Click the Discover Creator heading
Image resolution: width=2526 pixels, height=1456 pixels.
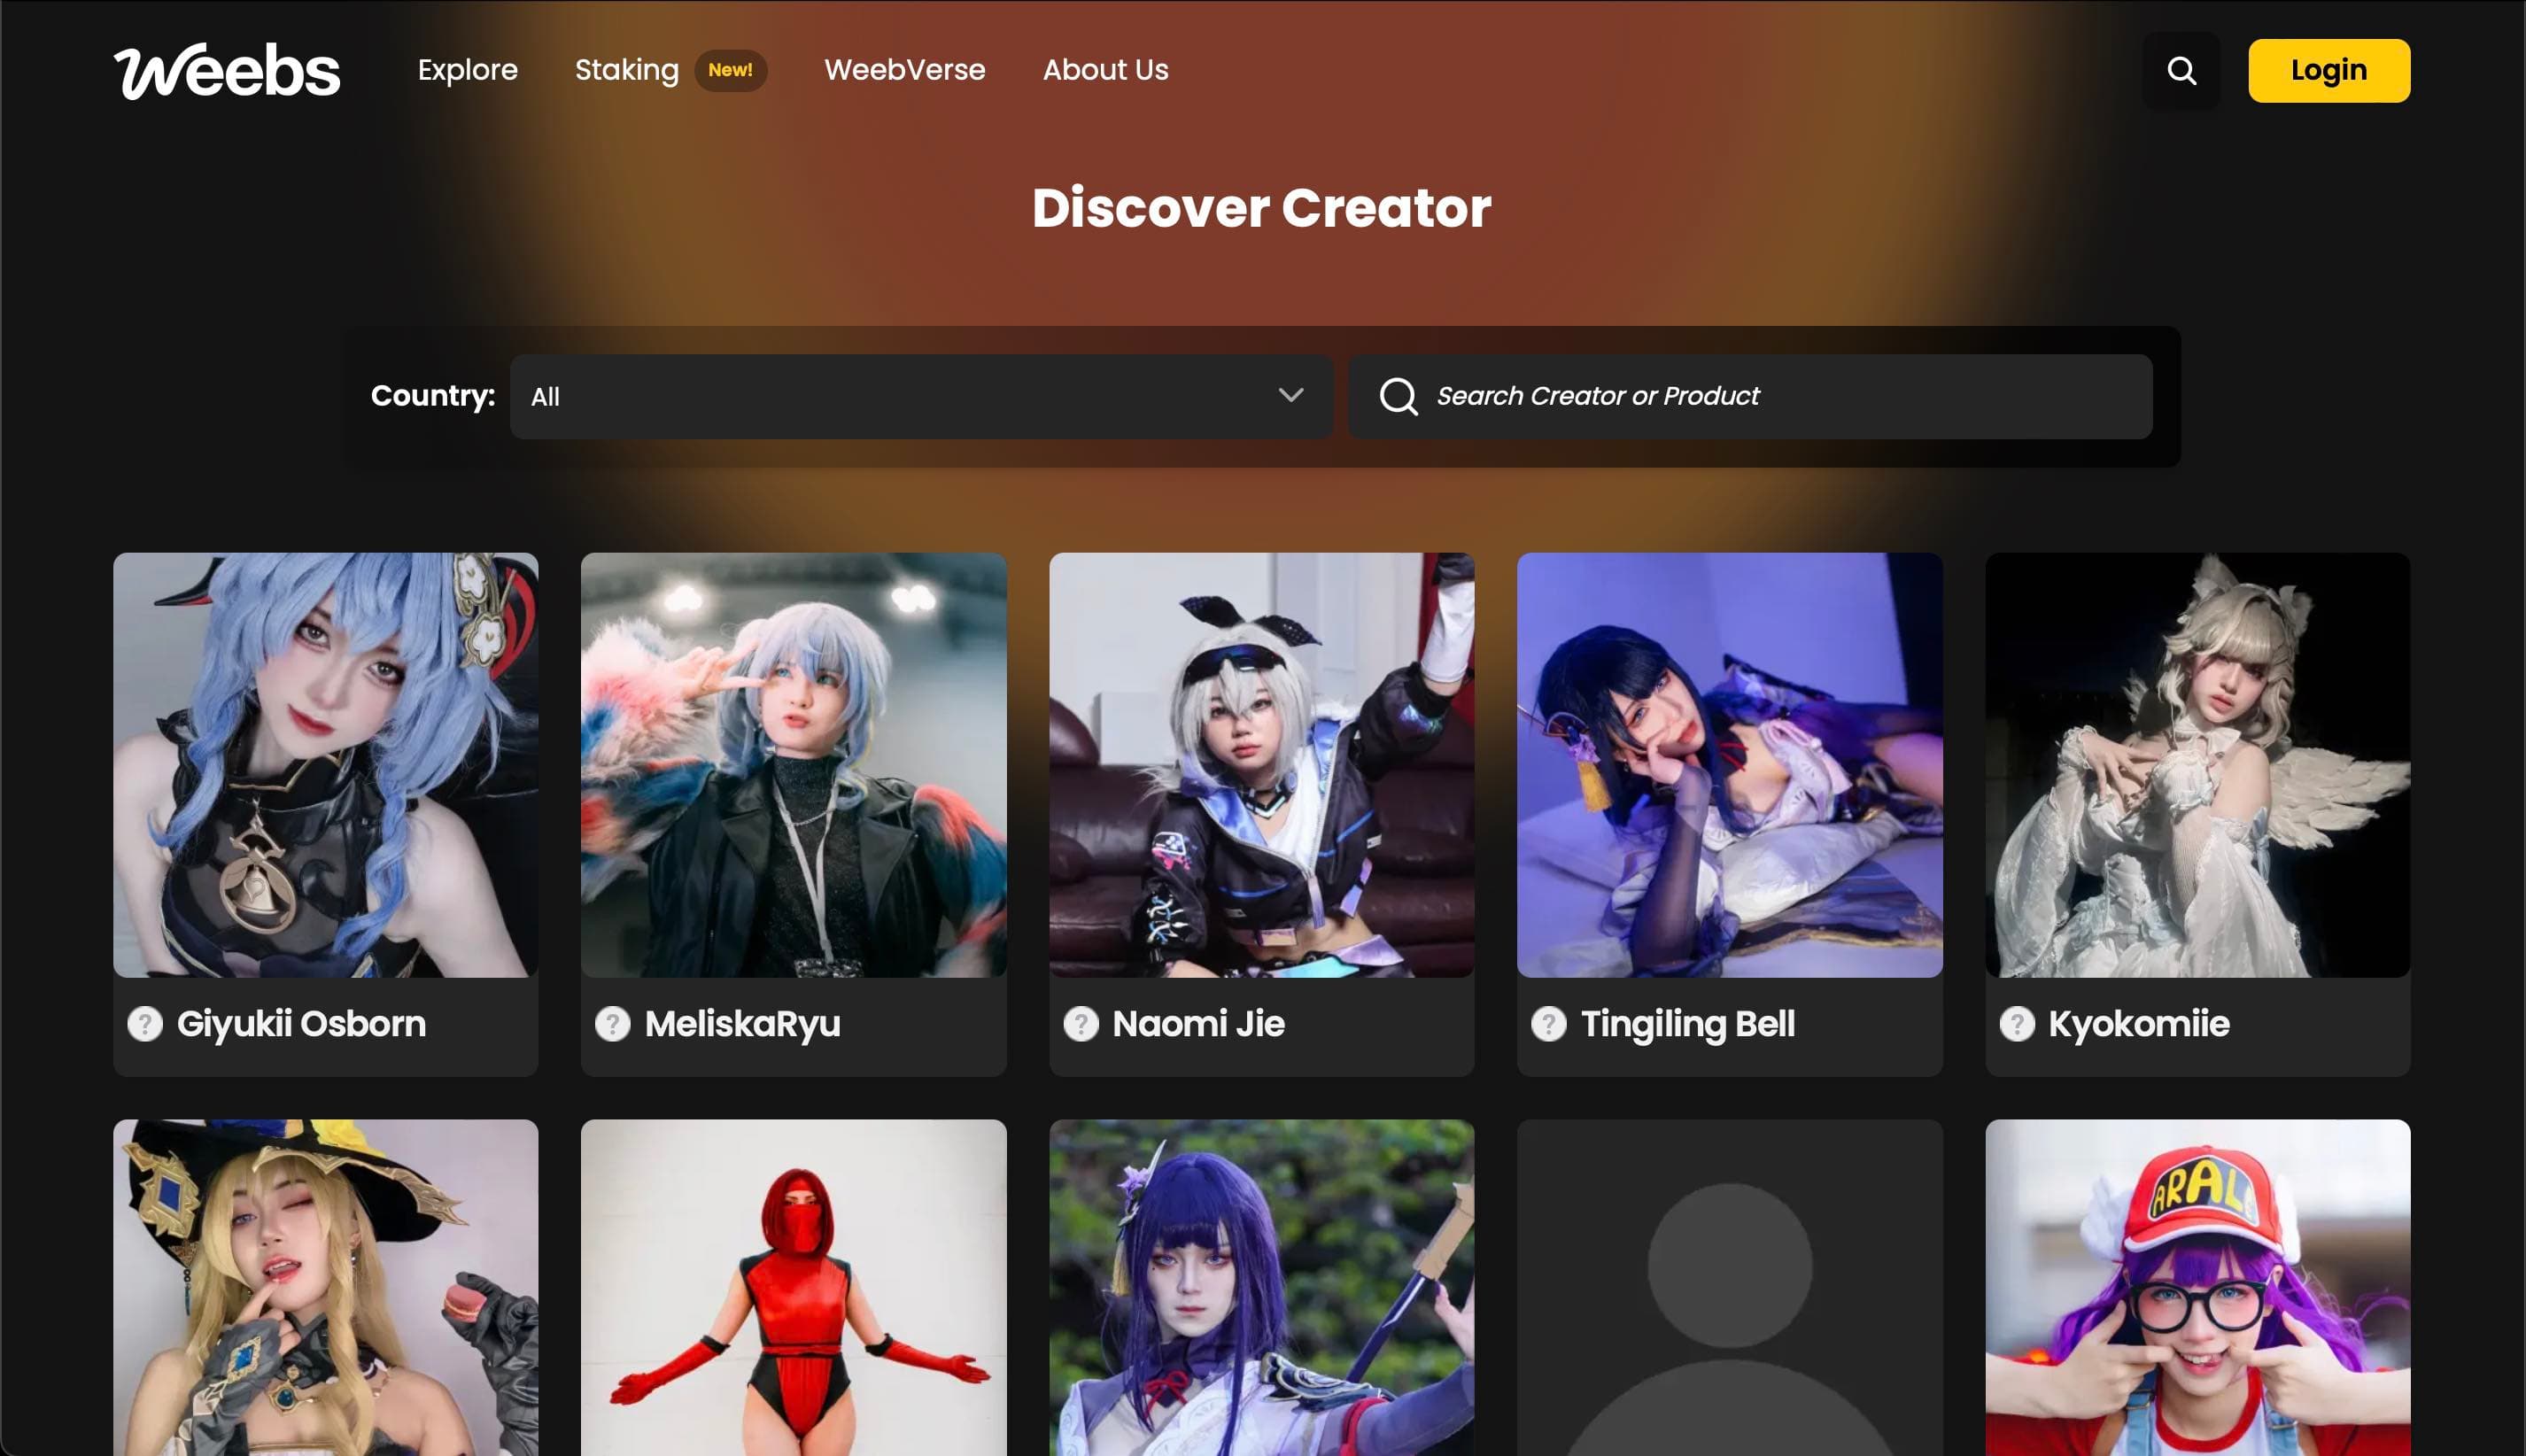click(x=1262, y=208)
